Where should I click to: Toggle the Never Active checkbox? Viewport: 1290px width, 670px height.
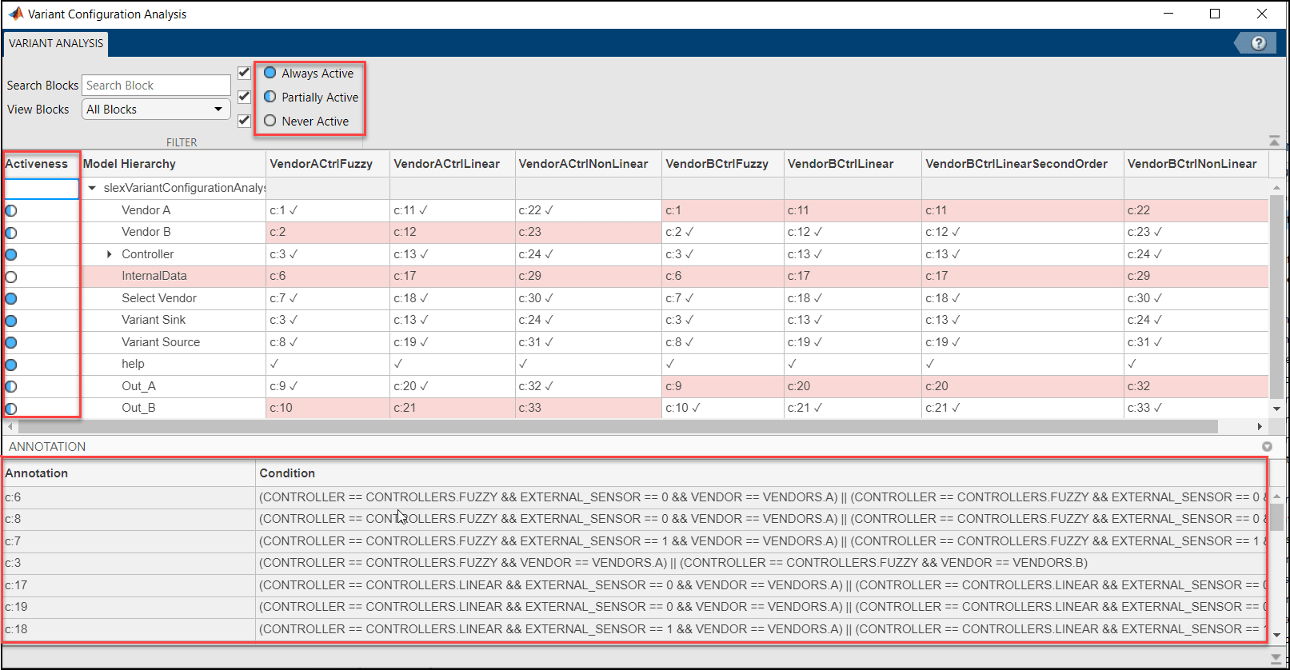[244, 121]
